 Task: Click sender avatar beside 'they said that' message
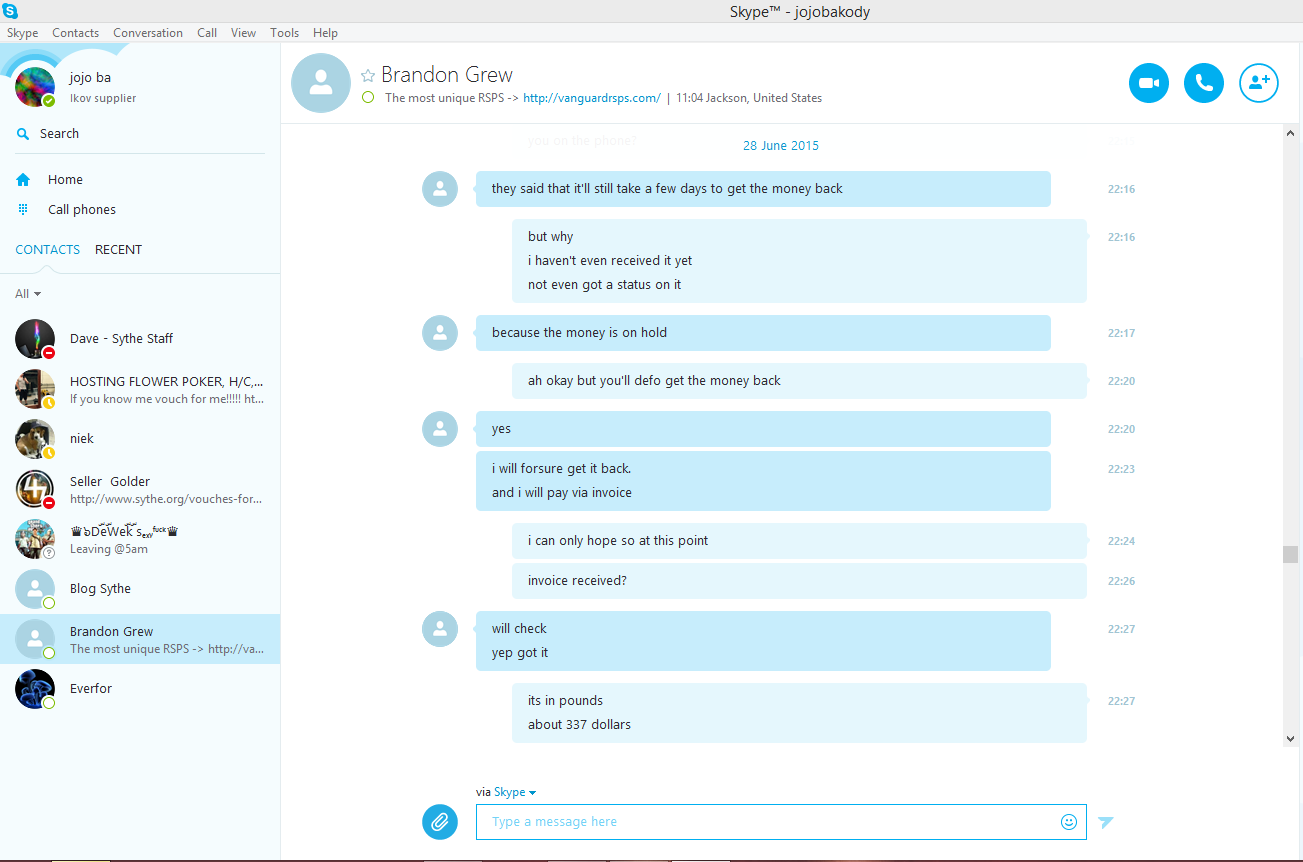[440, 189]
